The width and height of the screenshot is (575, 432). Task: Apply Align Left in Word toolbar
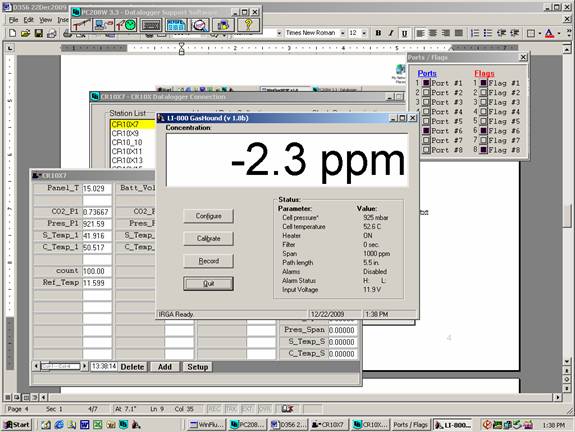click(420, 33)
